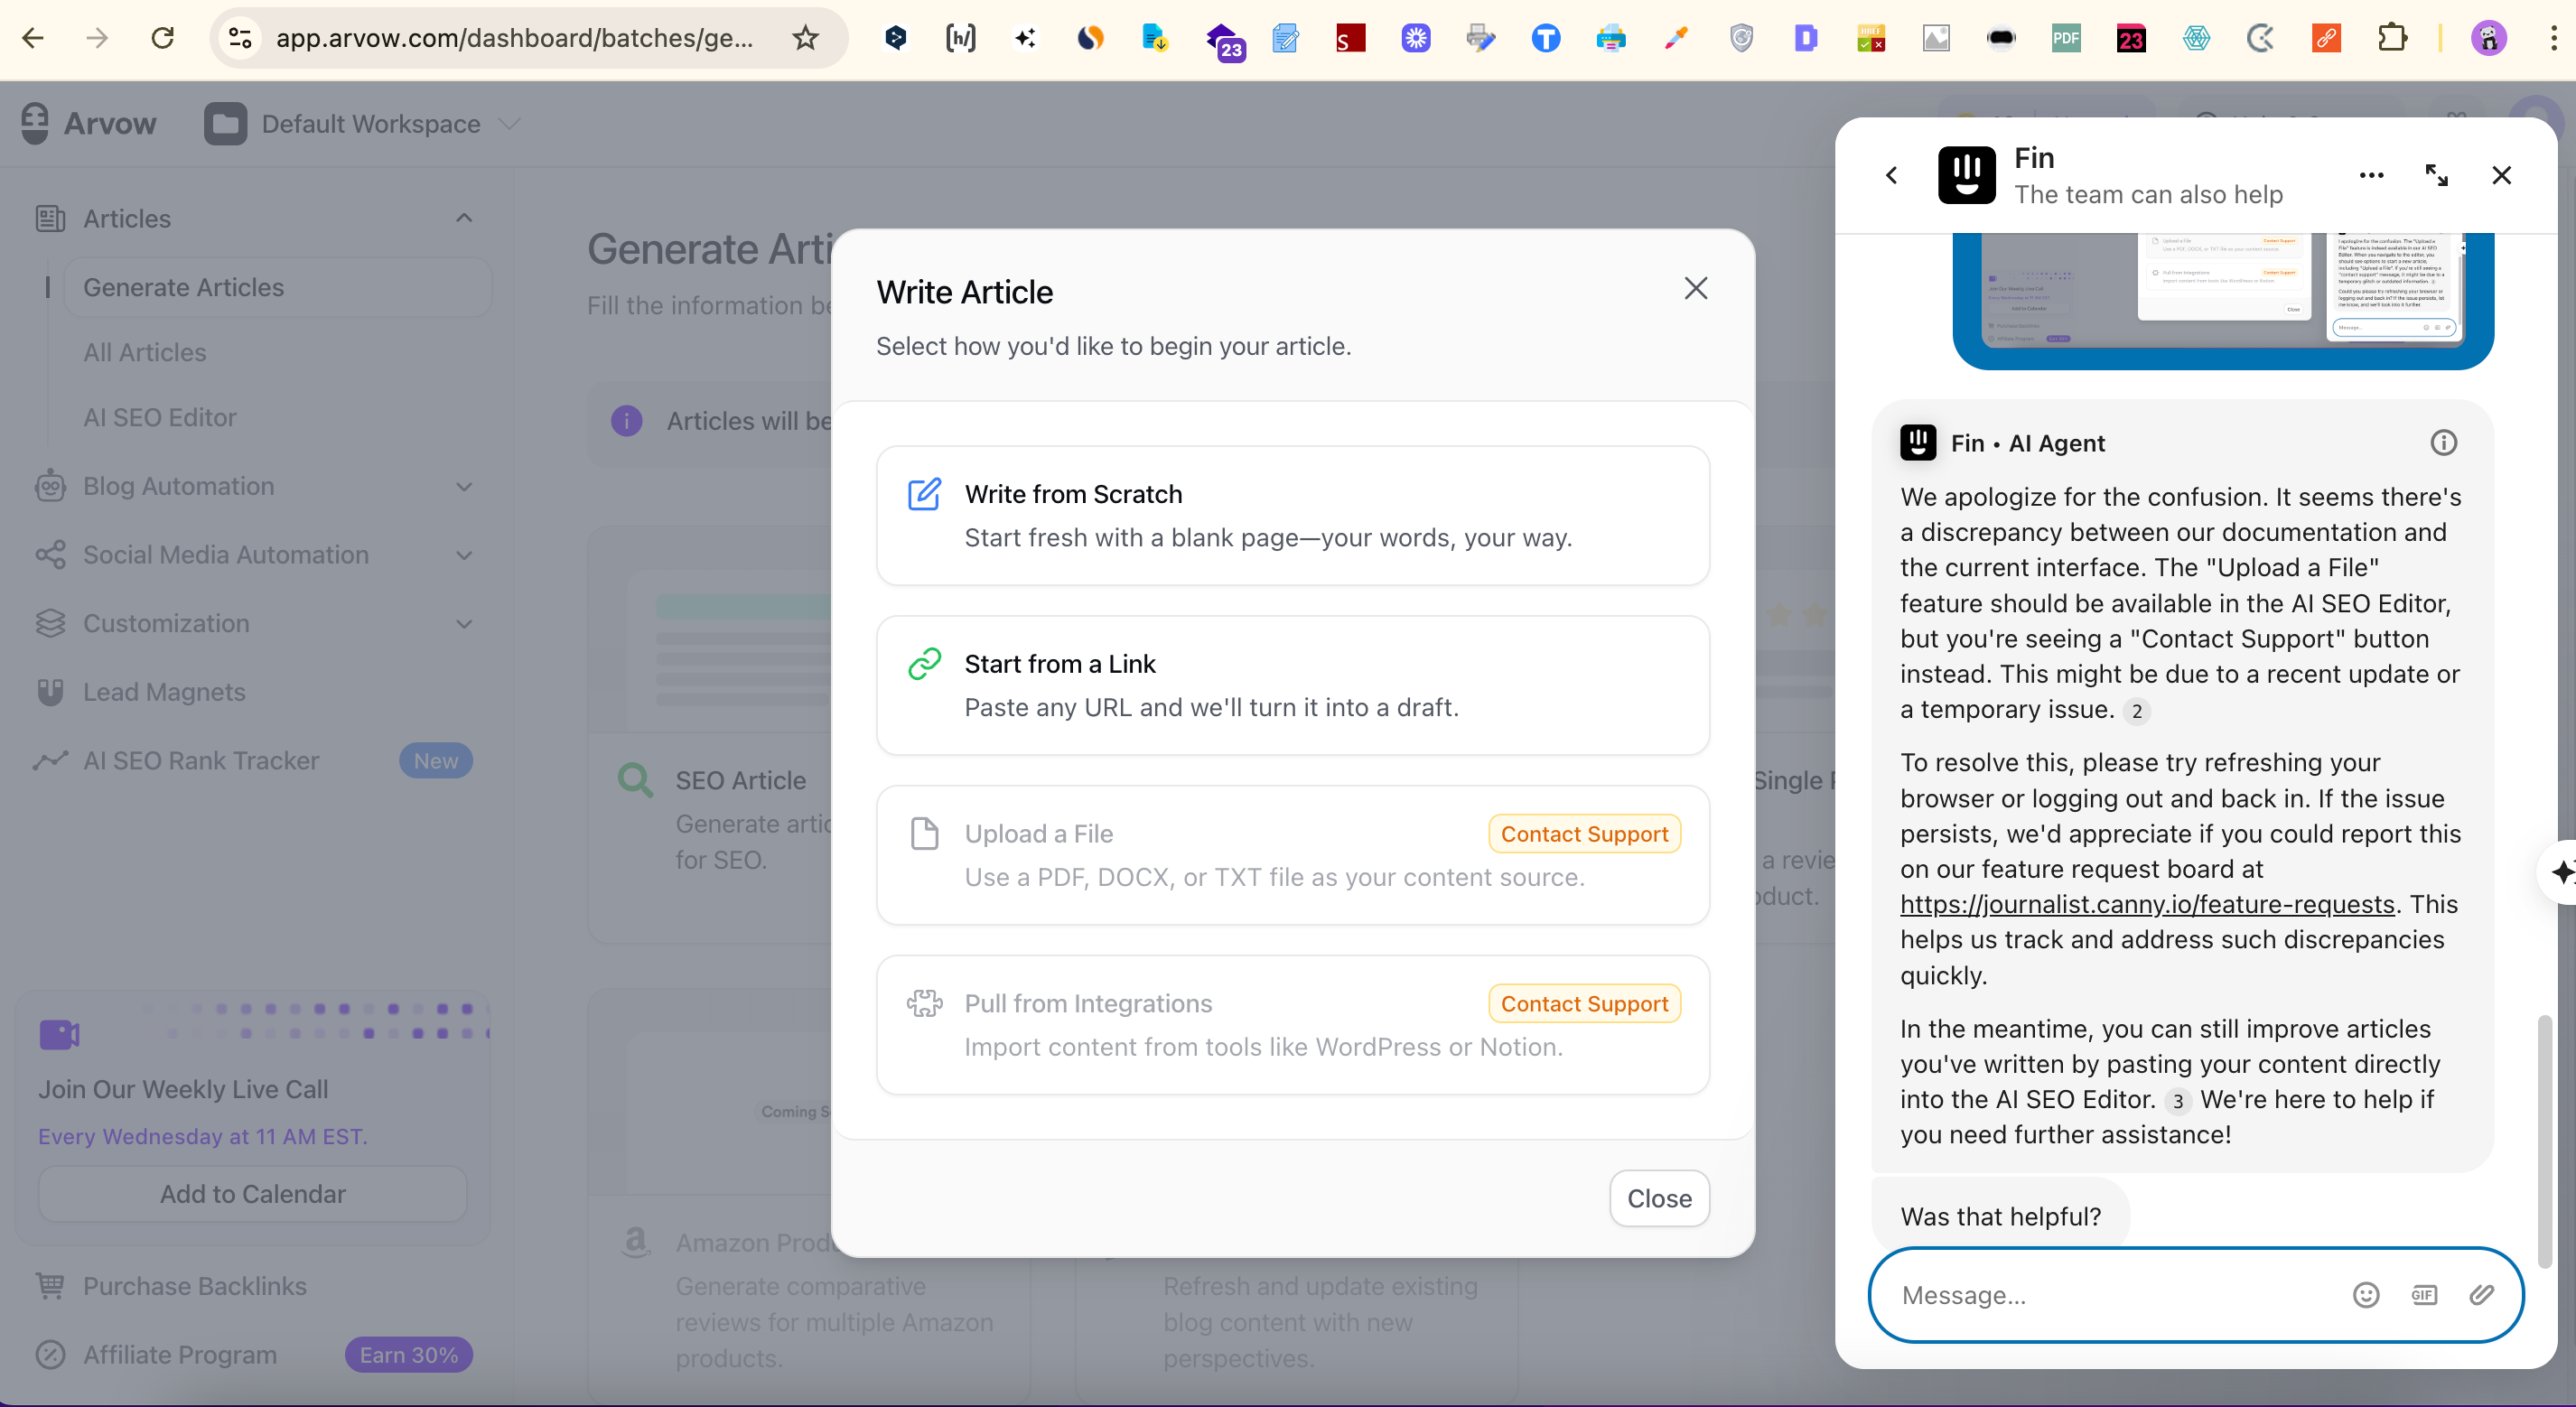The image size is (2576, 1407).
Task: Click the Social Media Automation share icon
Action: pyautogui.click(x=50, y=555)
